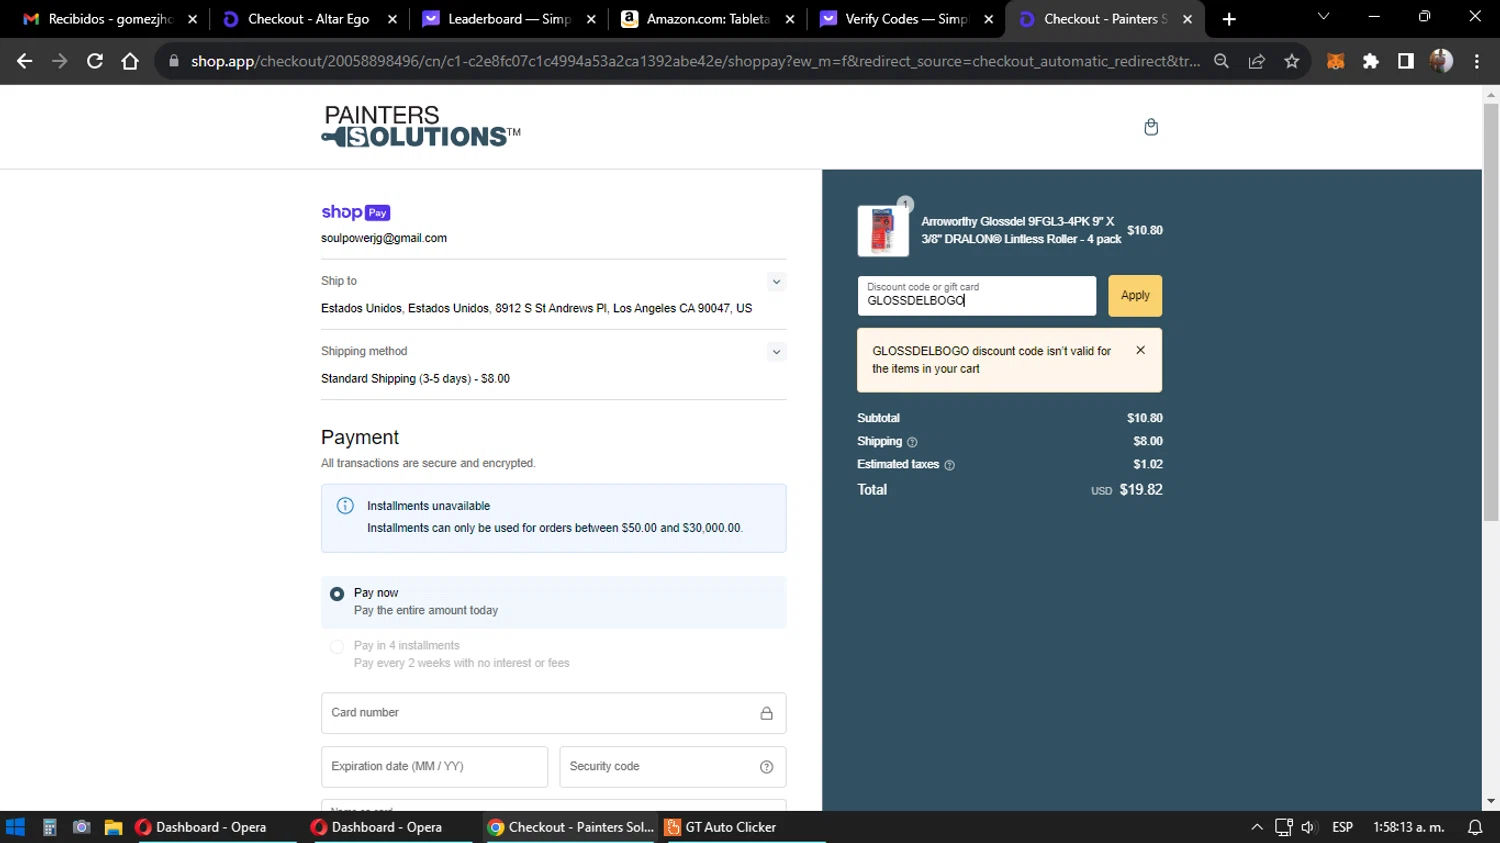Open the Windows Start menu
Screen dimensions: 1500x843
(x=15, y=827)
